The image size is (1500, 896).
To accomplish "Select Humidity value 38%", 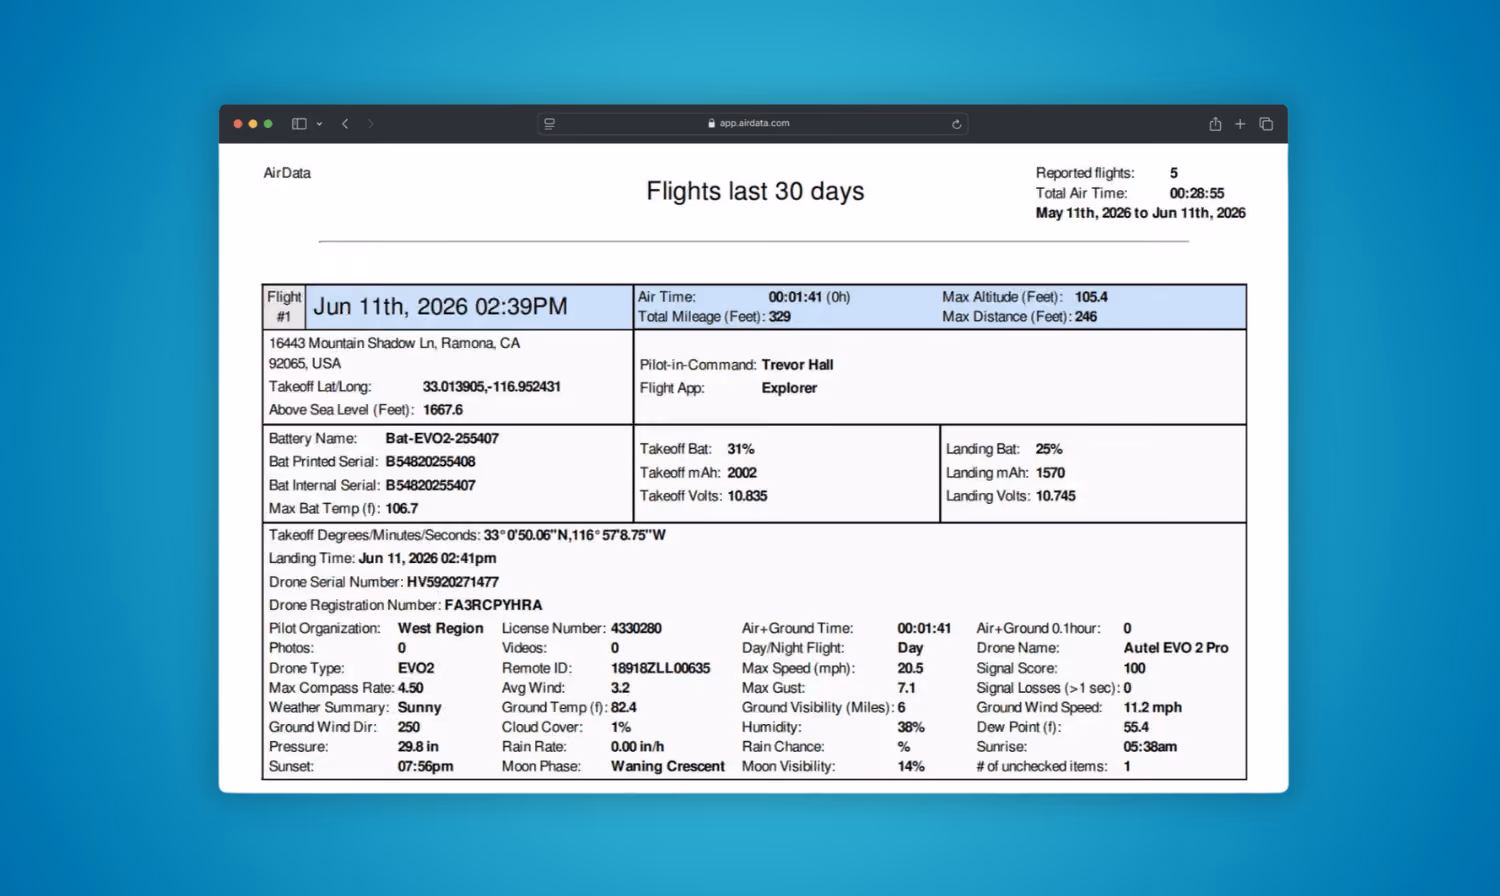I will point(911,727).
